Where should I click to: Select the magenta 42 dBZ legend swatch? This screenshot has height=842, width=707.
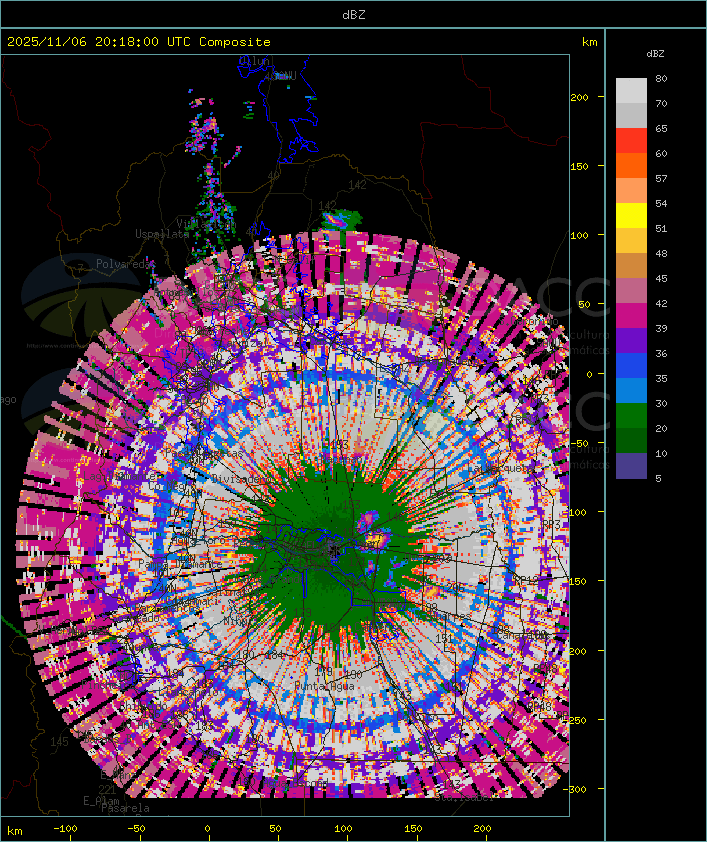631,315
